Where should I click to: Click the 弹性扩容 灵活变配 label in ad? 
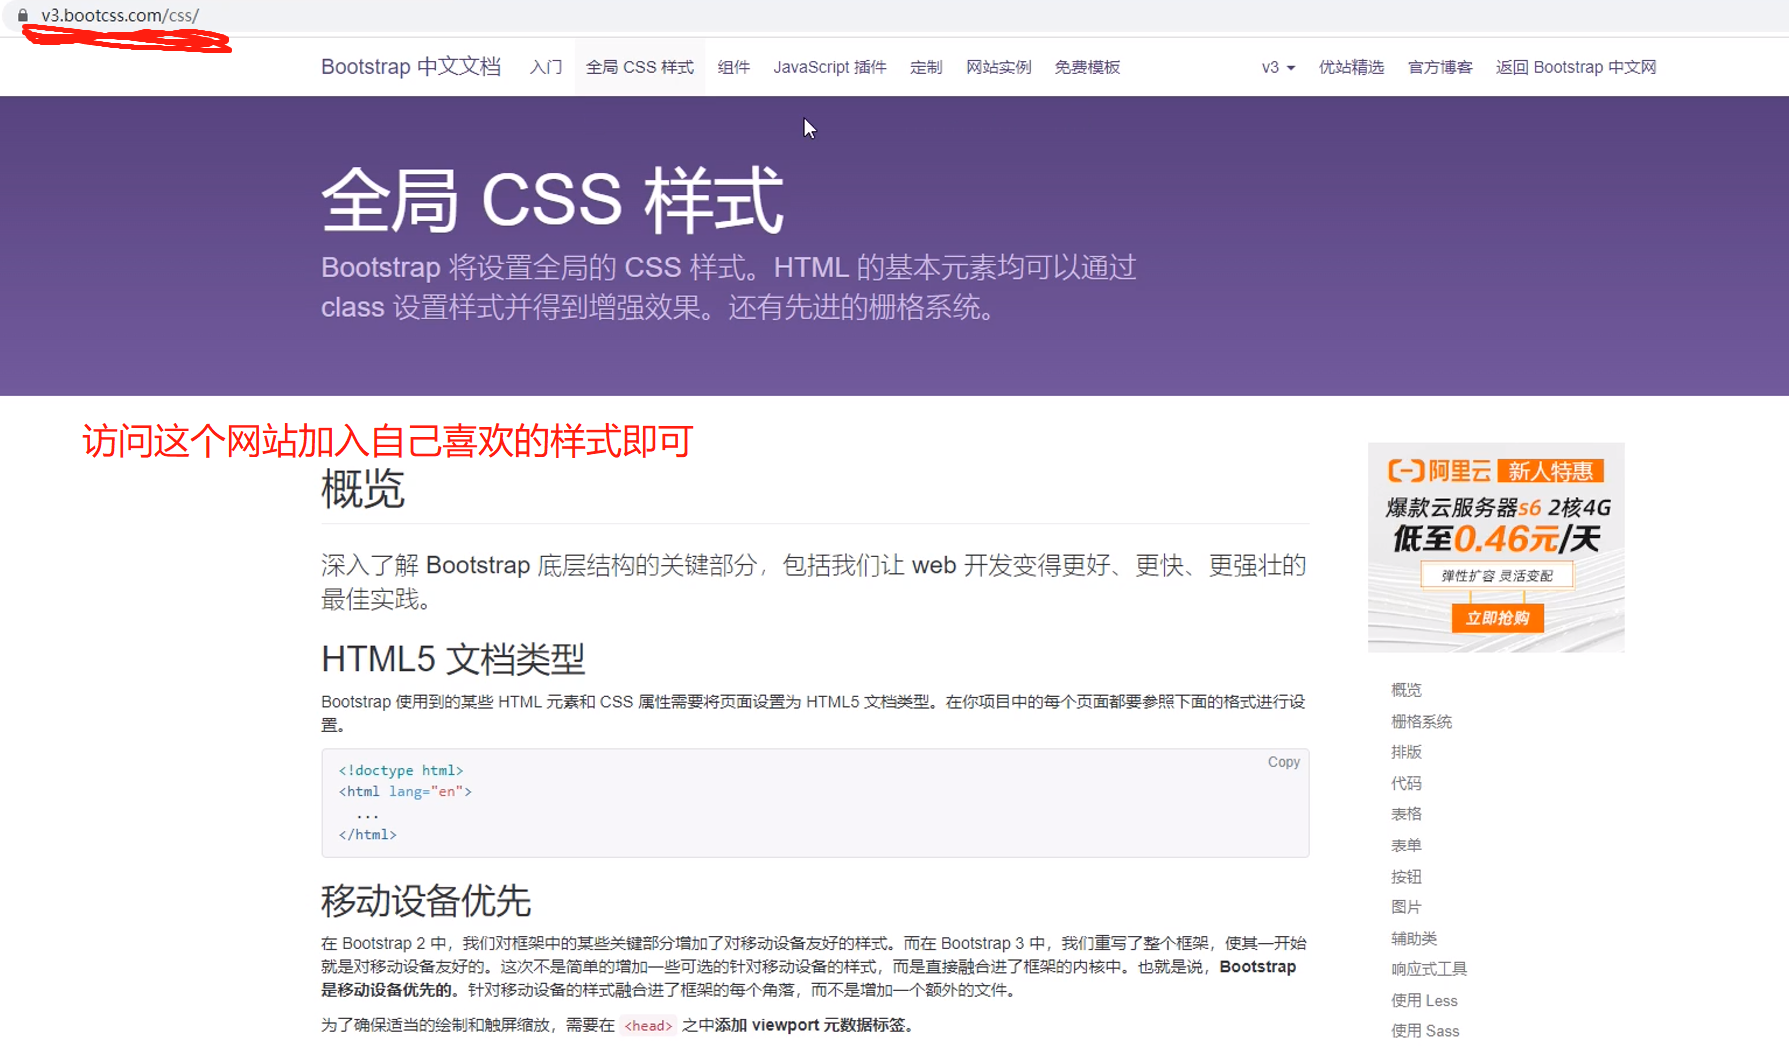pos(1497,575)
